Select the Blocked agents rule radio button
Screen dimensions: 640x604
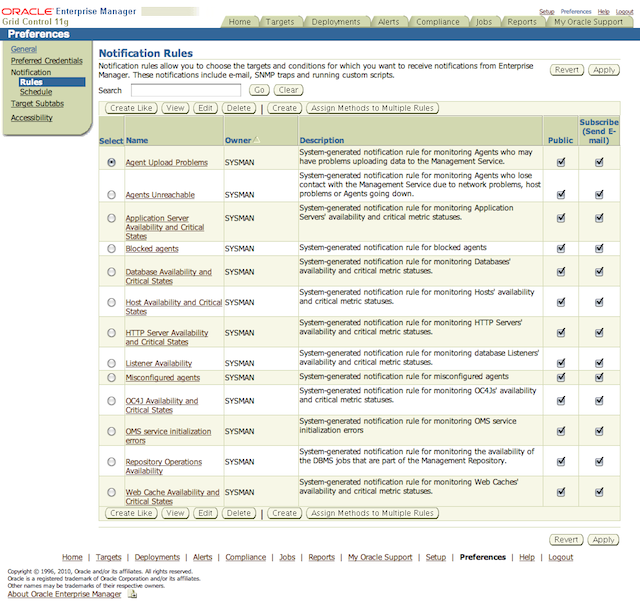click(111, 248)
